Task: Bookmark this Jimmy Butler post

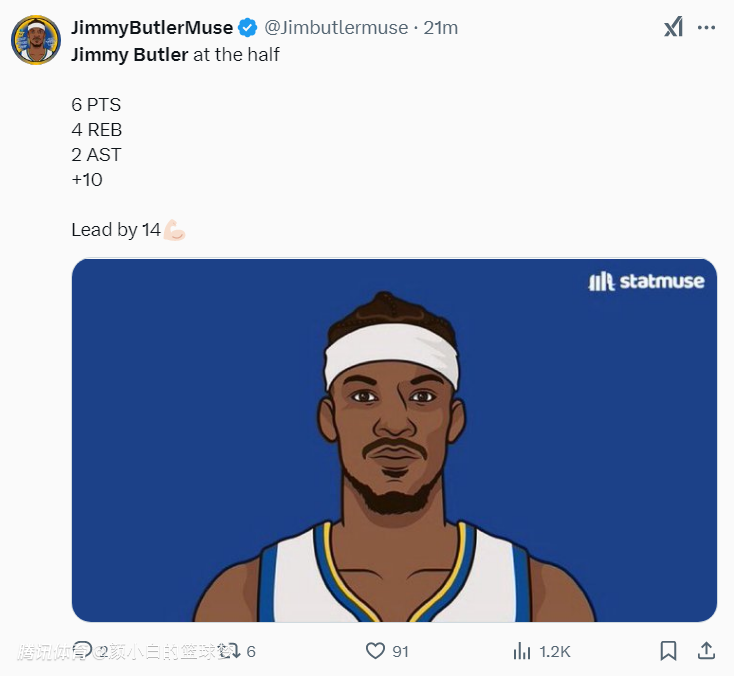Action: click(668, 651)
